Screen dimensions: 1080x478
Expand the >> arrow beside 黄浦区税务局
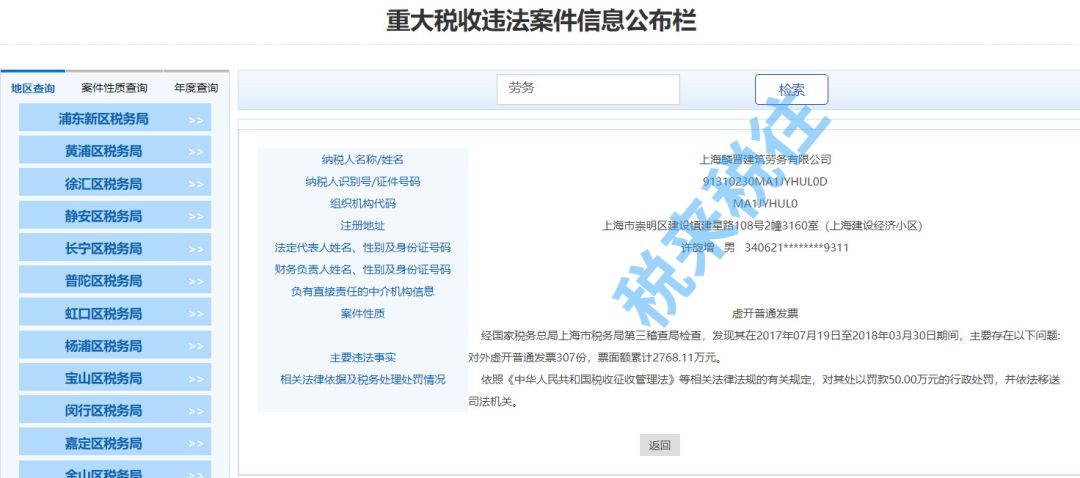[196, 152]
